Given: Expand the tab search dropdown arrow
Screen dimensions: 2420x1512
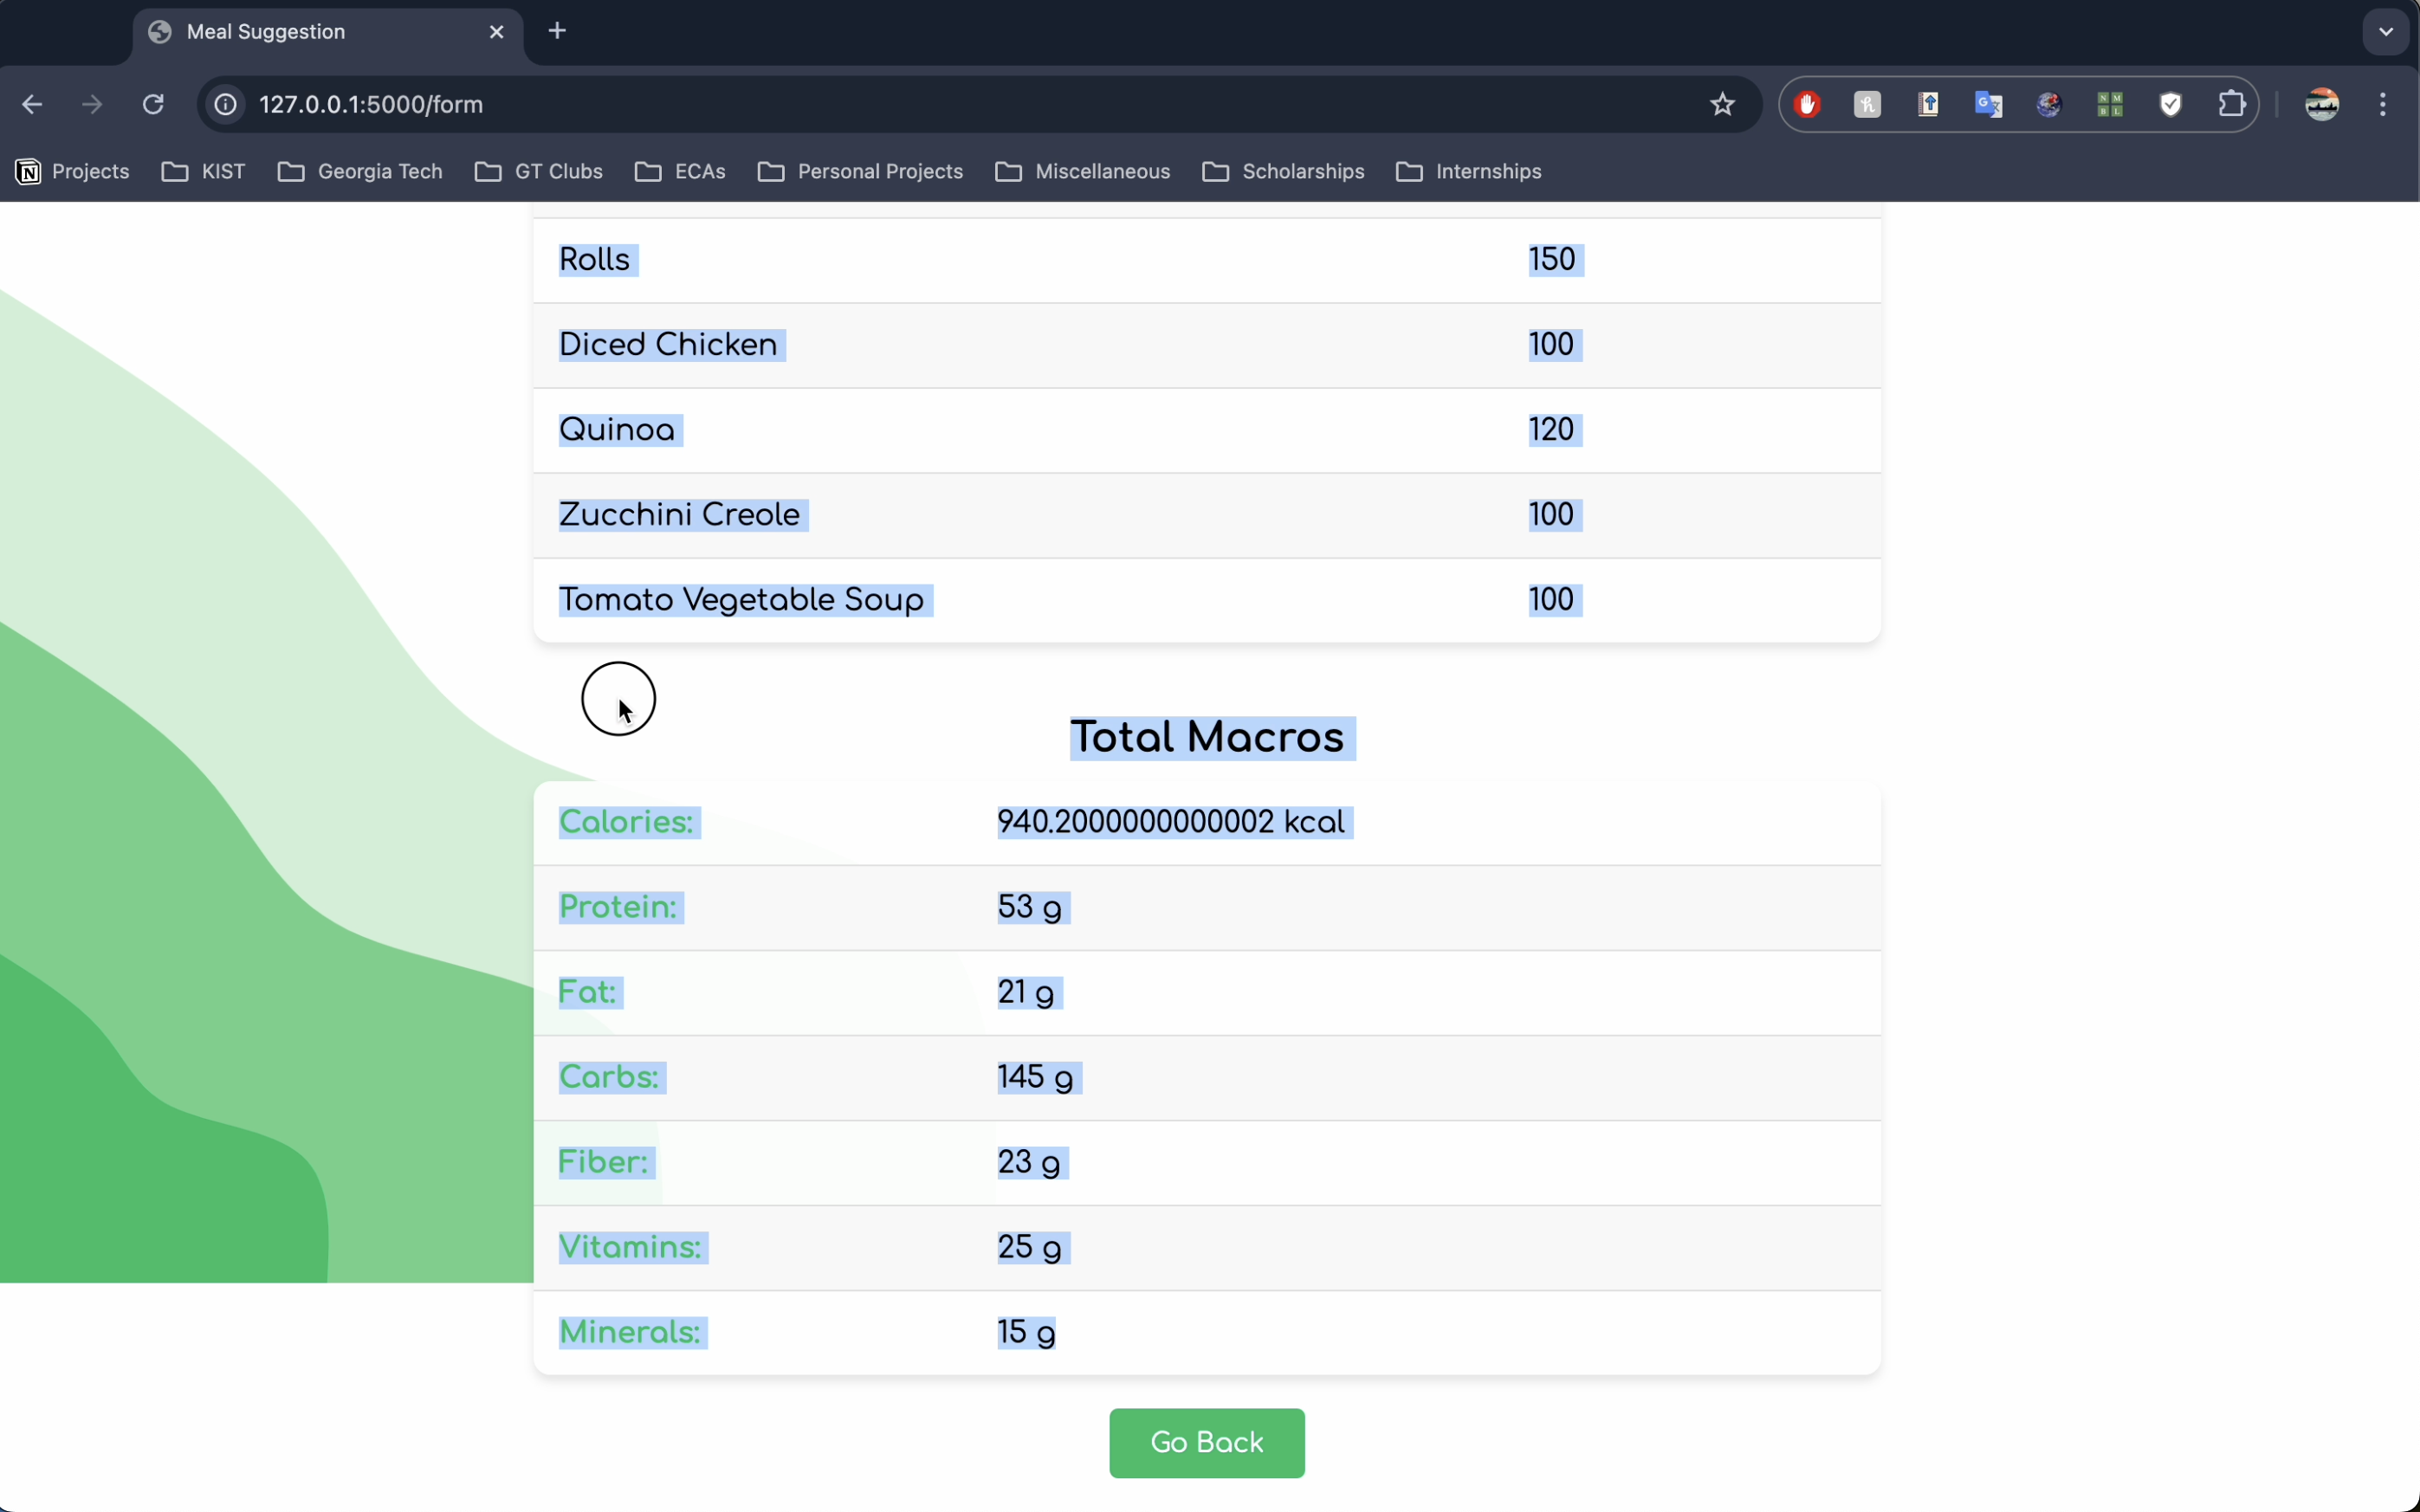Looking at the screenshot, I should point(2386,31).
